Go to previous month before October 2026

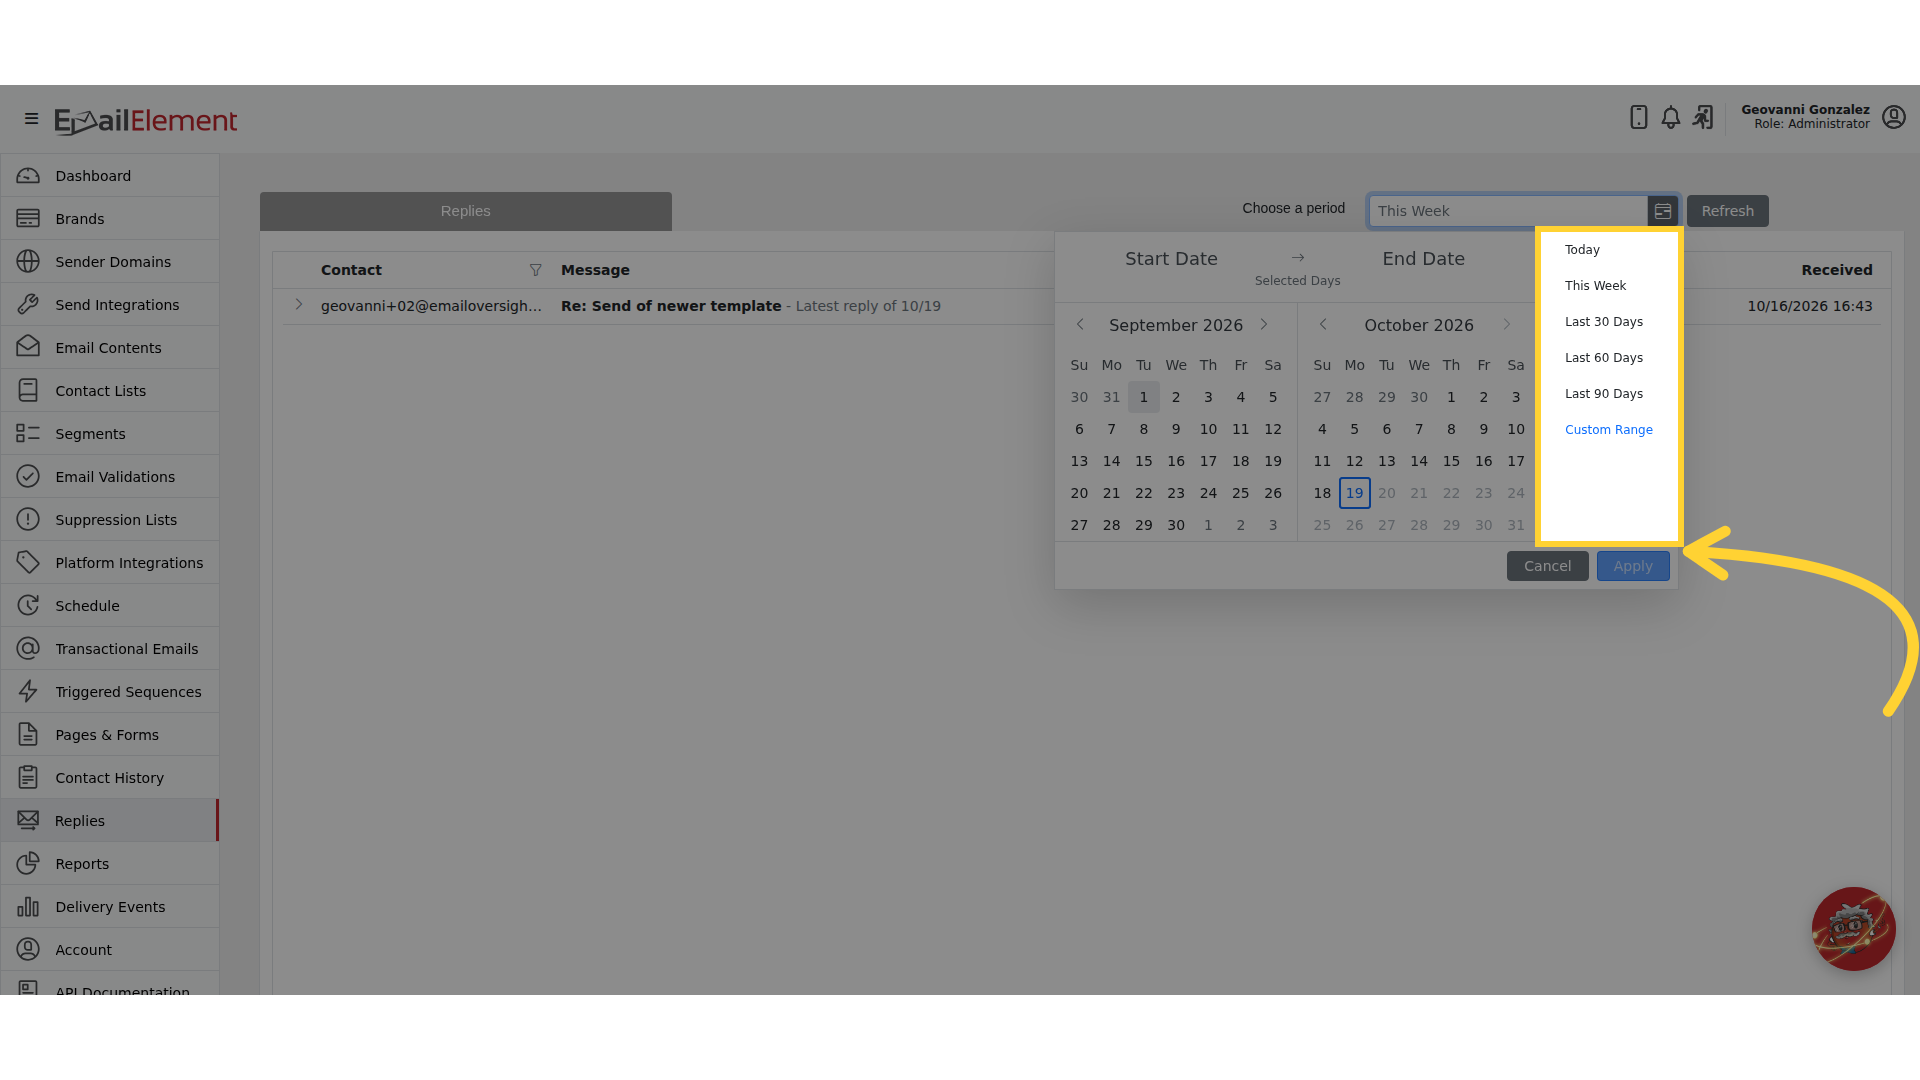click(1323, 325)
